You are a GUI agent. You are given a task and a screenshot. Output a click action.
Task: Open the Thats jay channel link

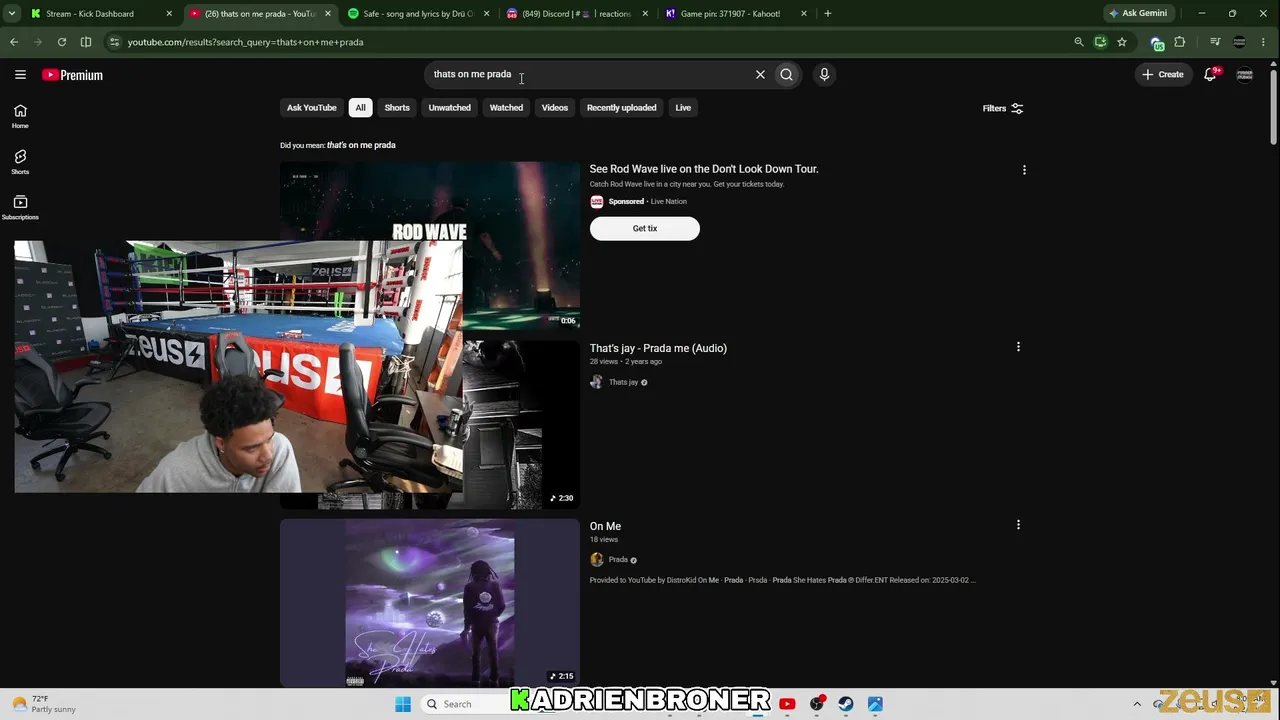(623, 382)
